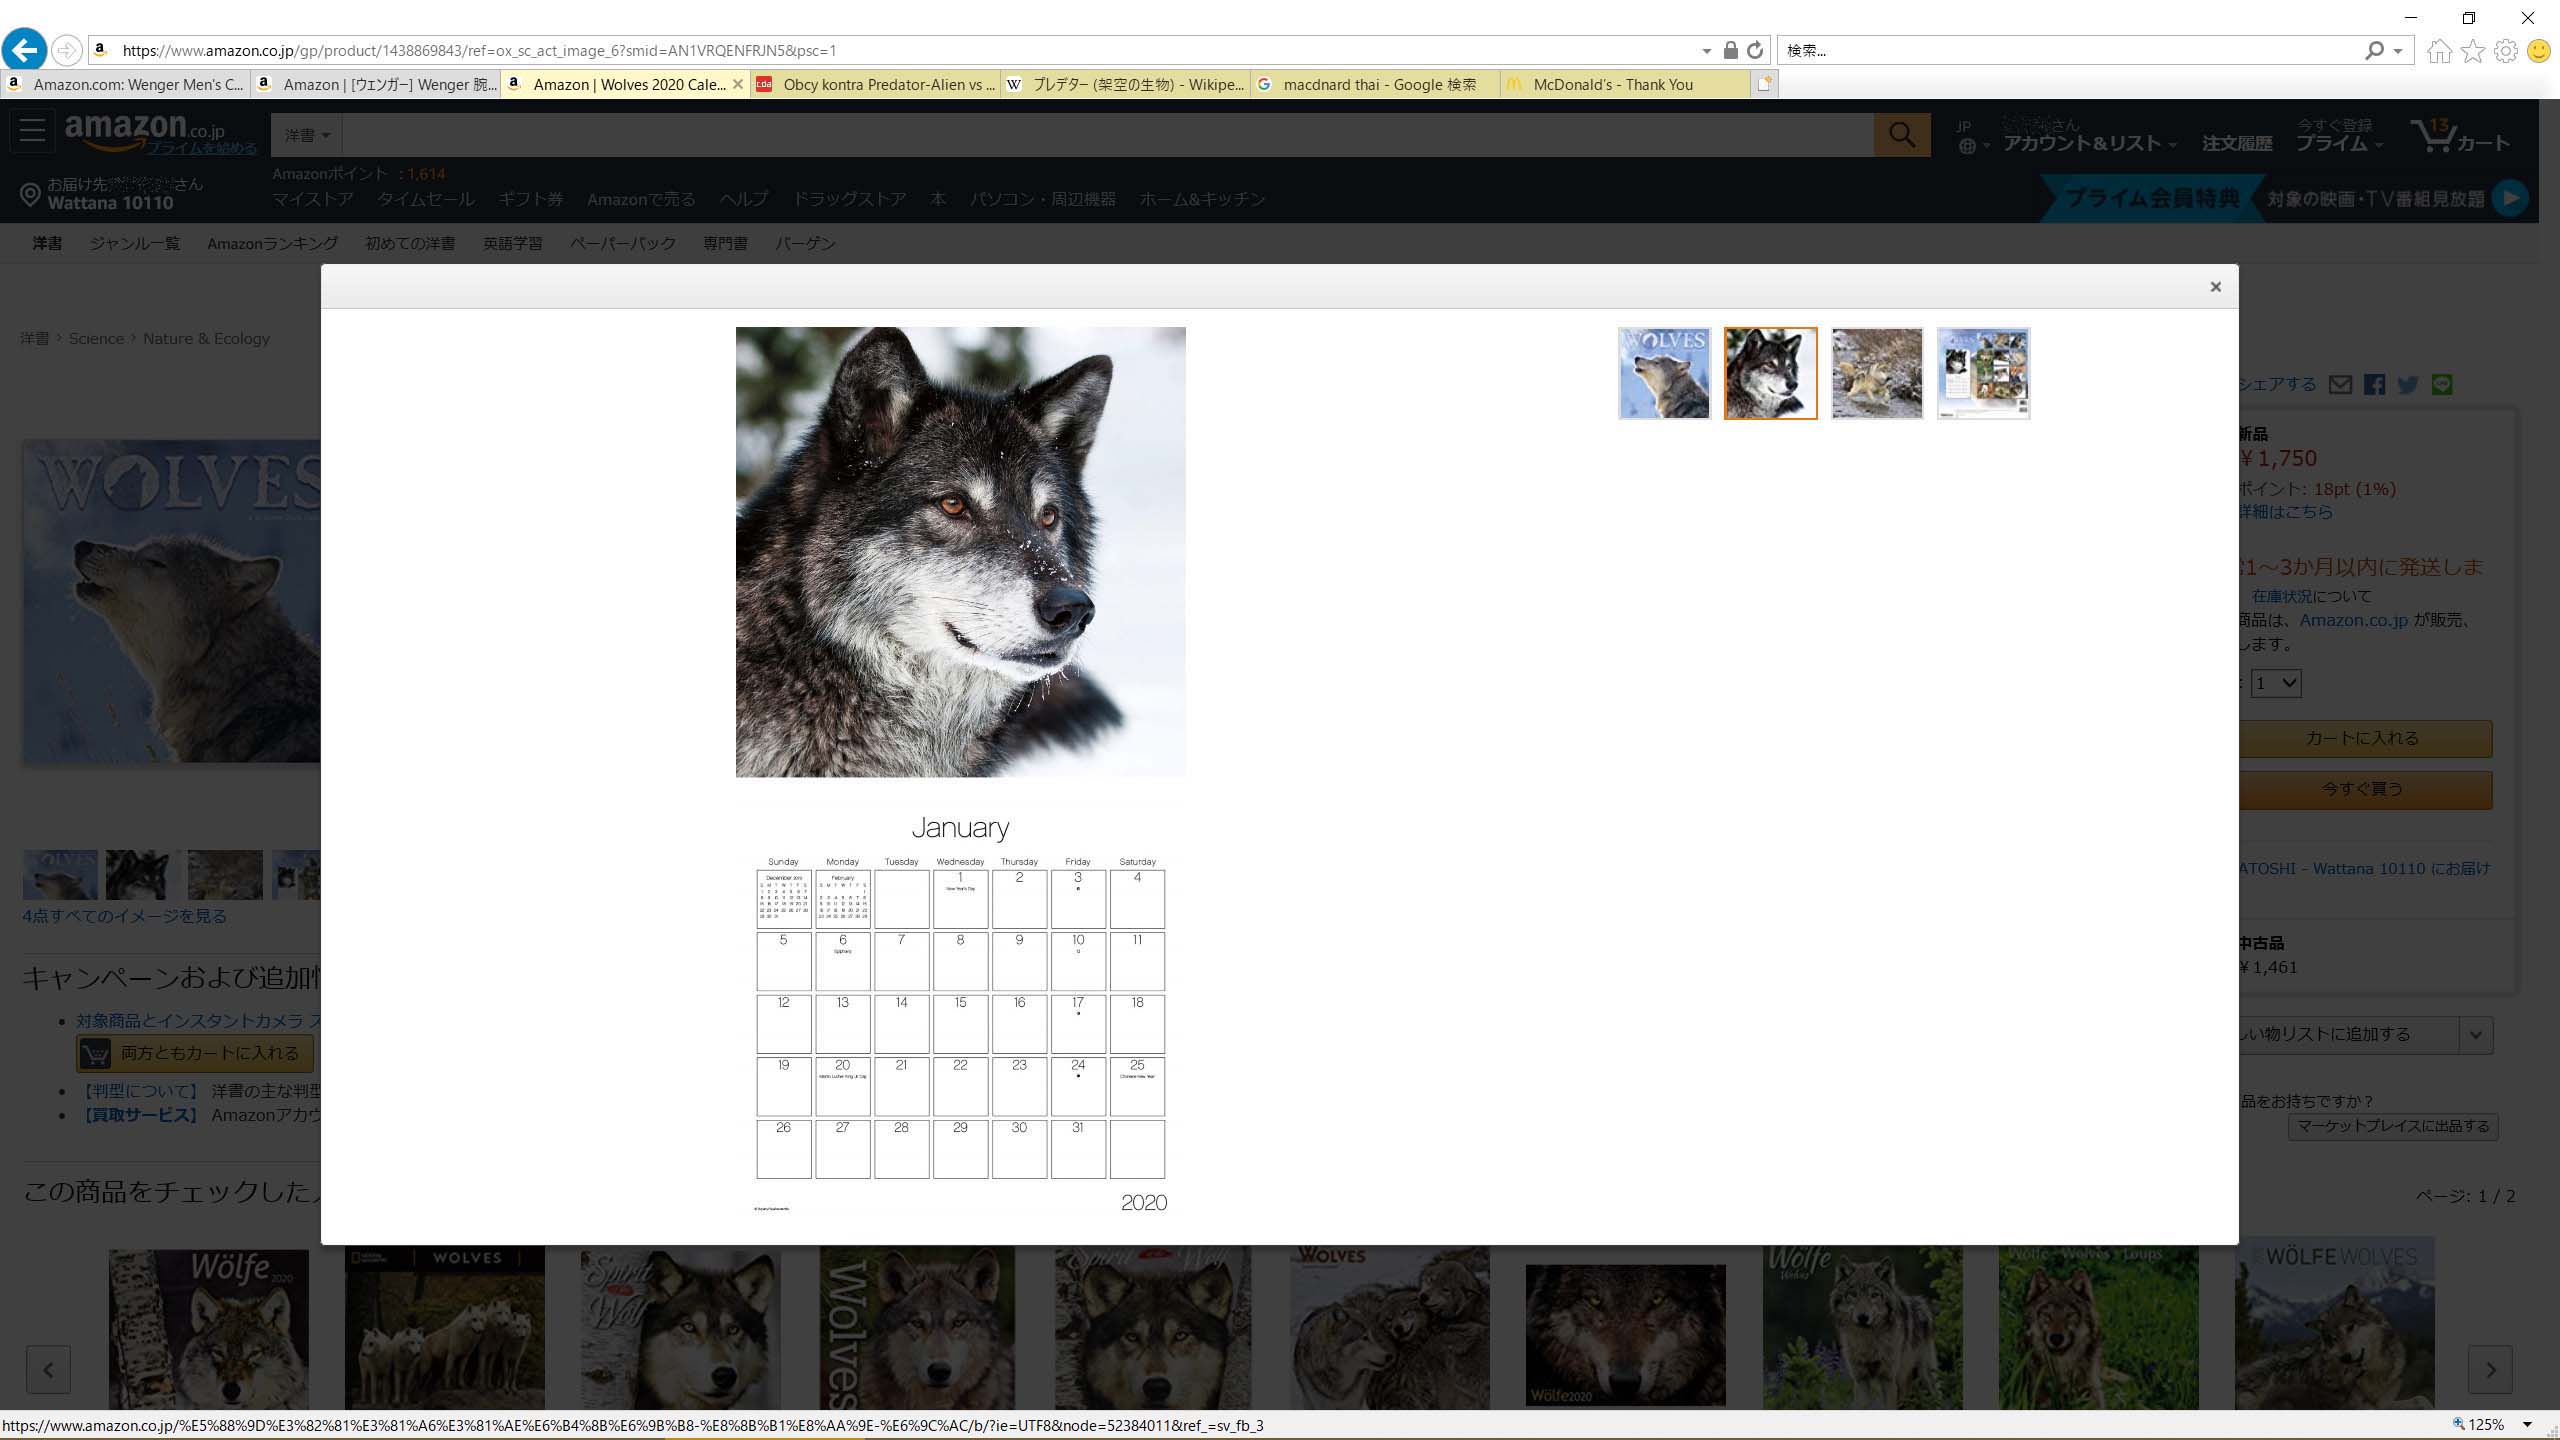
Task: Share via email envelope icon
Action: (2341, 384)
